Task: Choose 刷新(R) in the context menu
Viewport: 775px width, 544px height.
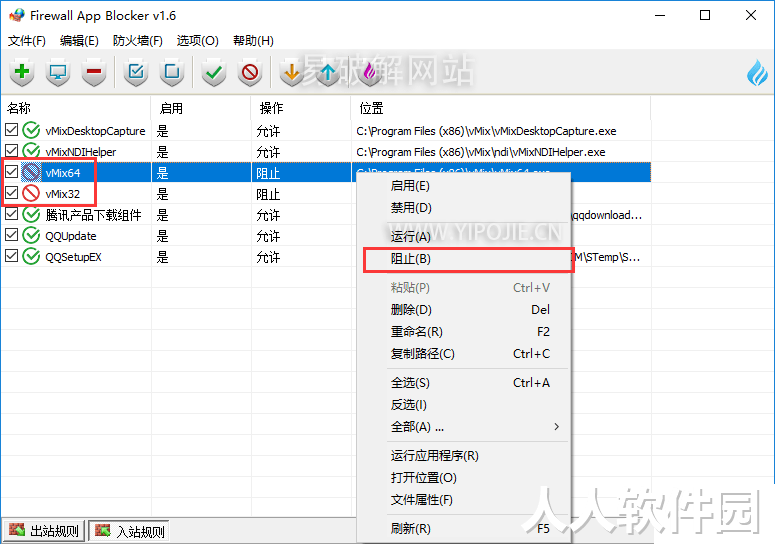Action: click(x=464, y=529)
